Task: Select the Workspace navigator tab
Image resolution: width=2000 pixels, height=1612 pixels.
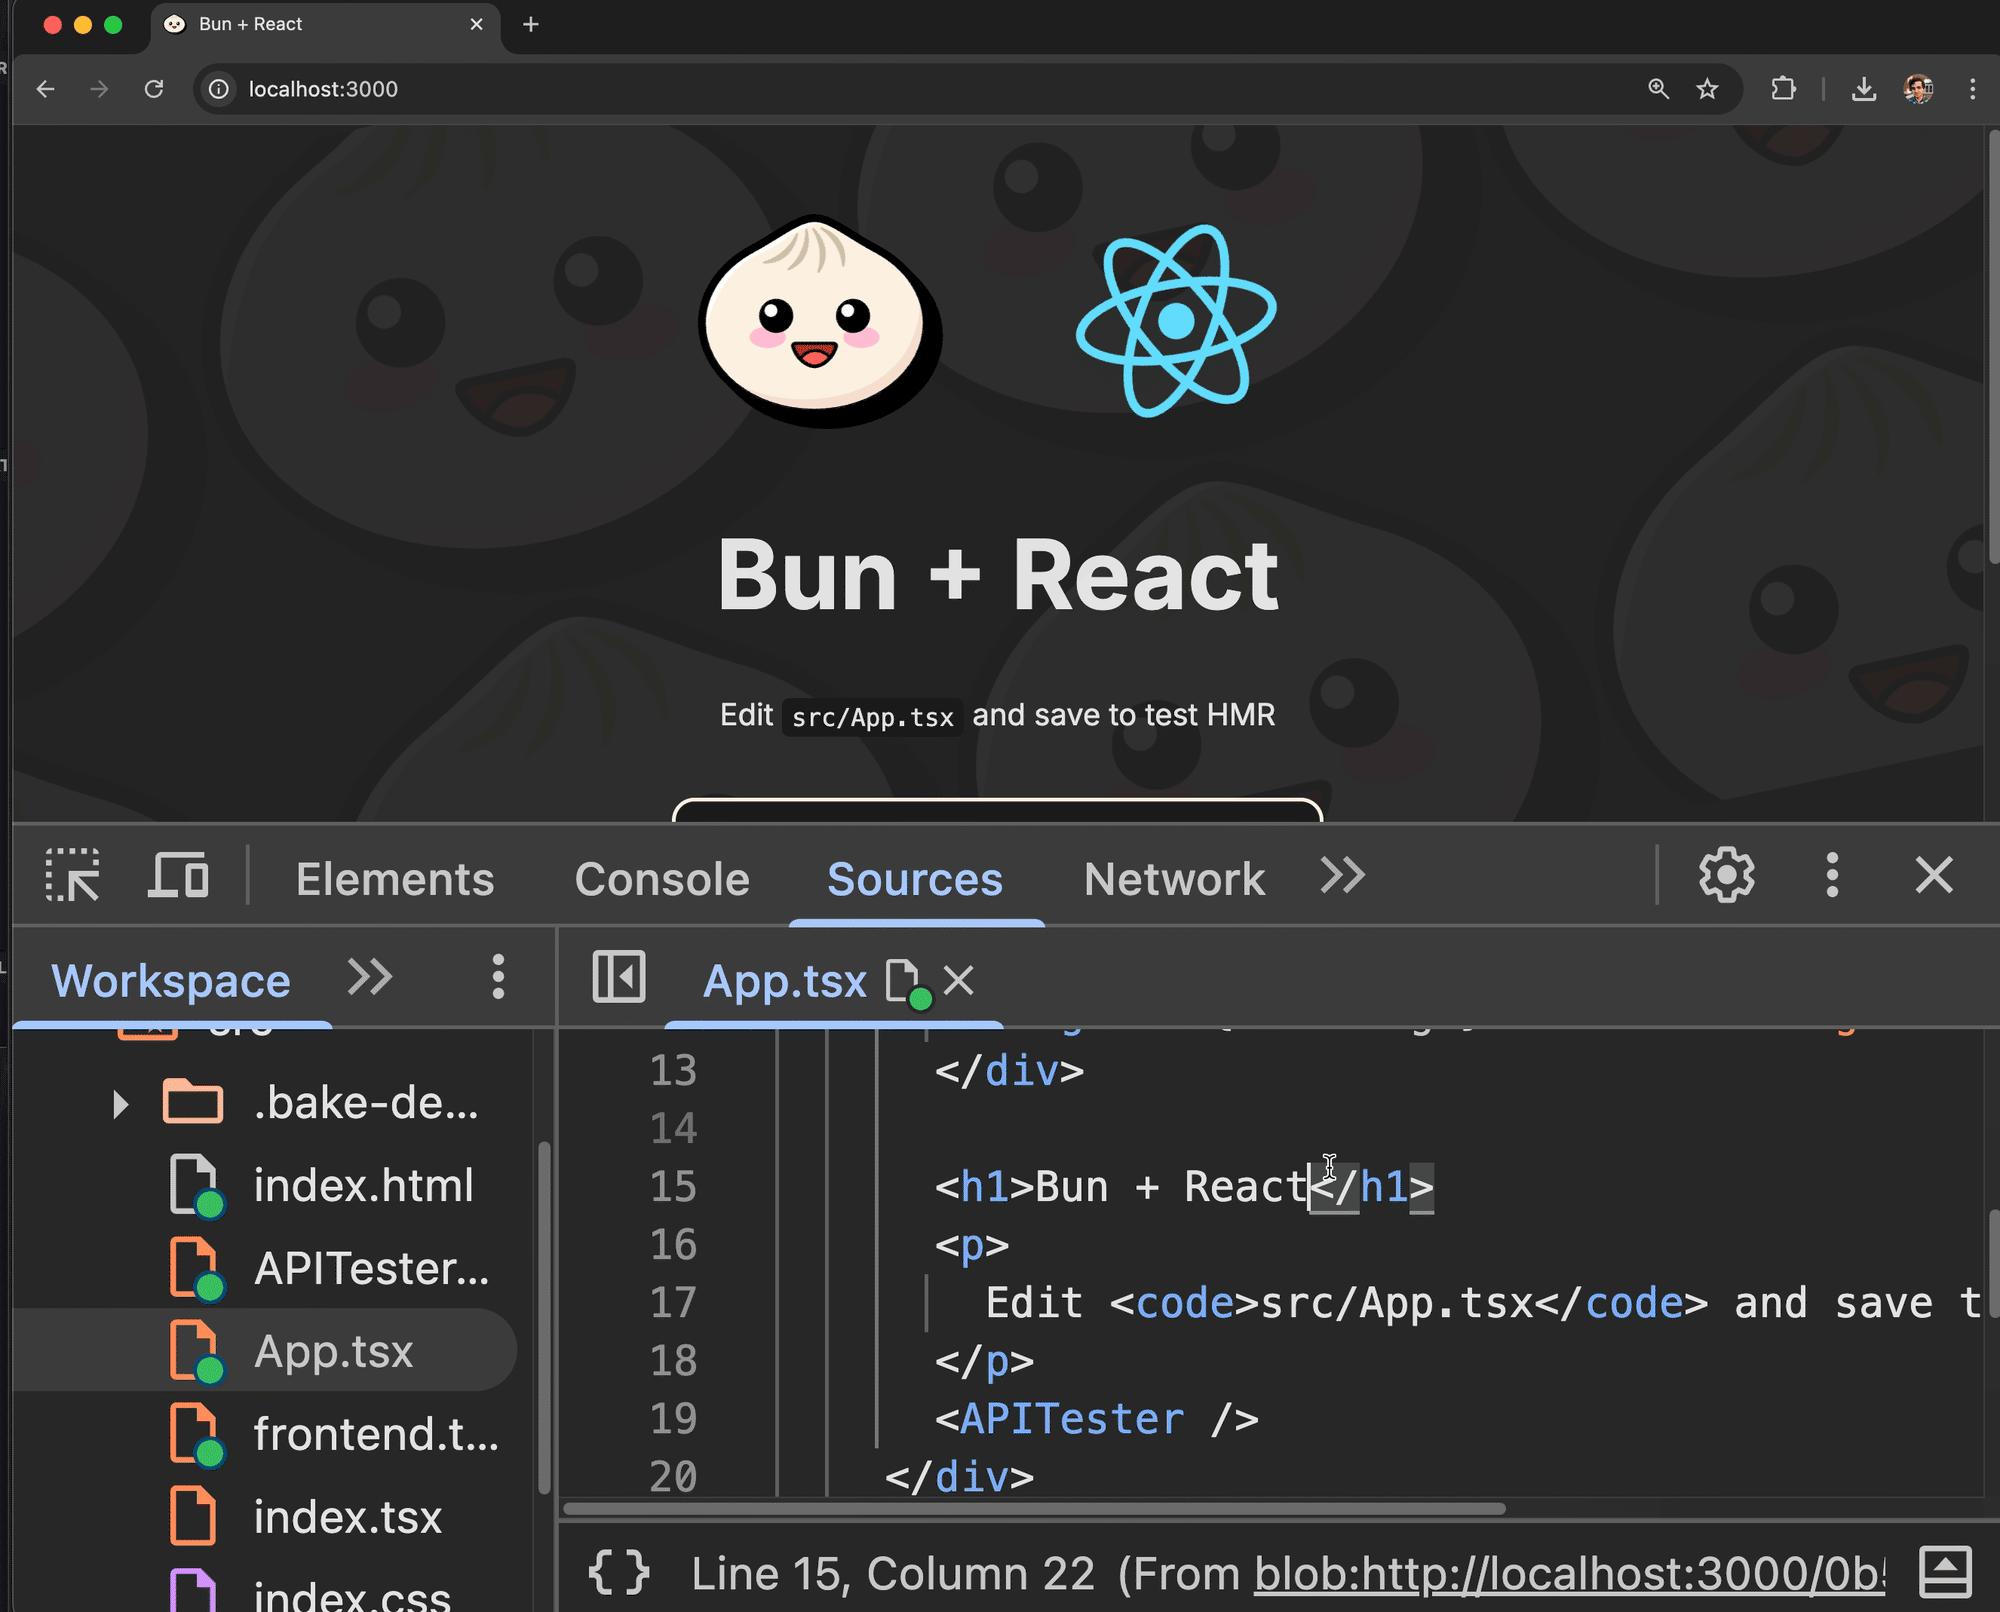Action: coord(171,981)
